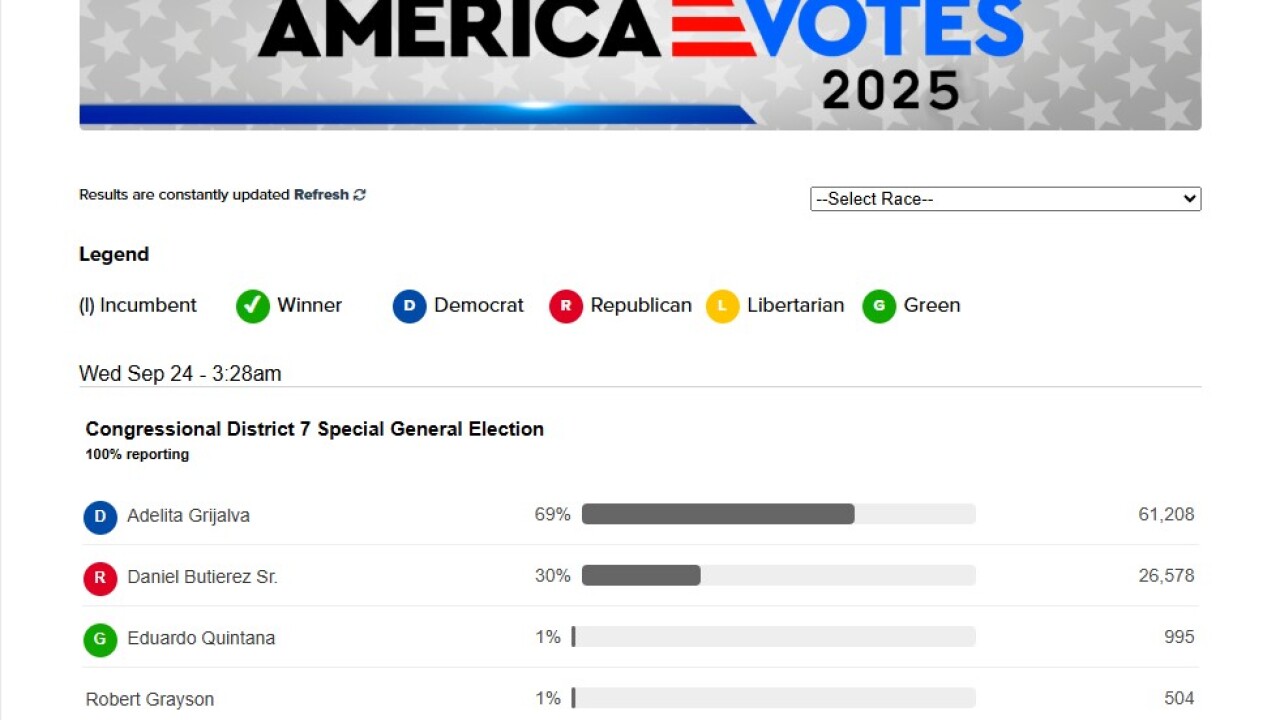
Task: Select the red Republican legend icon
Action: click(x=566, y=306)
